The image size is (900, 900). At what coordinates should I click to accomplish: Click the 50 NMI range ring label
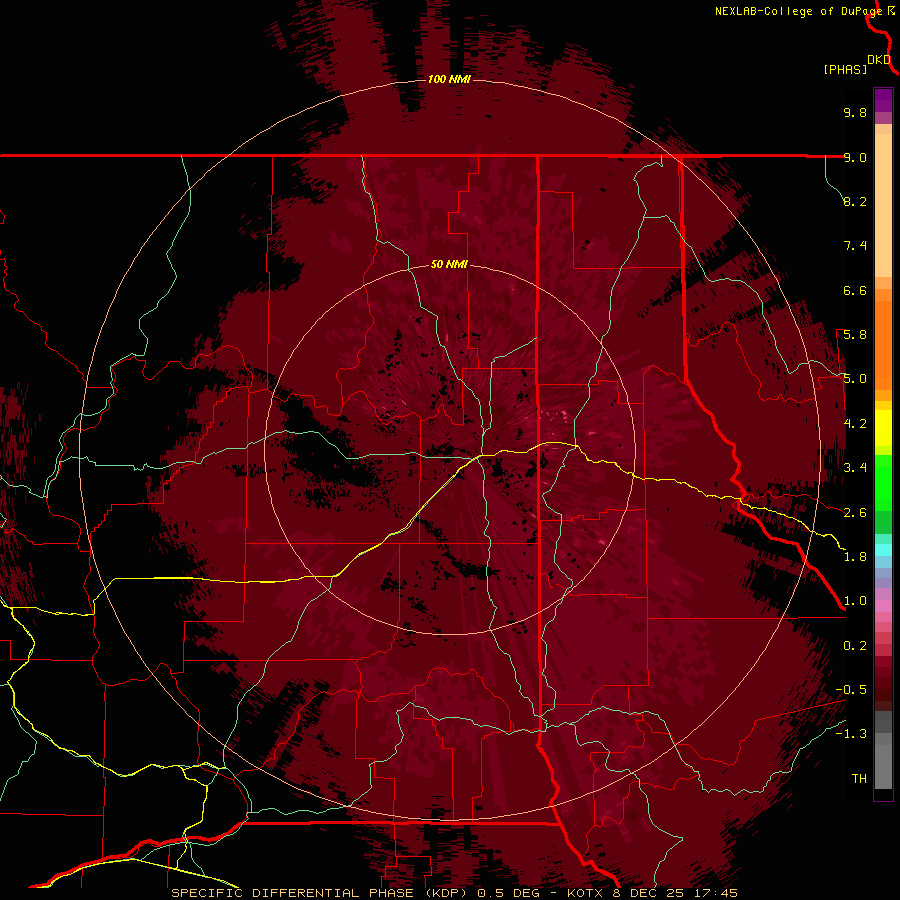[449, 264]
